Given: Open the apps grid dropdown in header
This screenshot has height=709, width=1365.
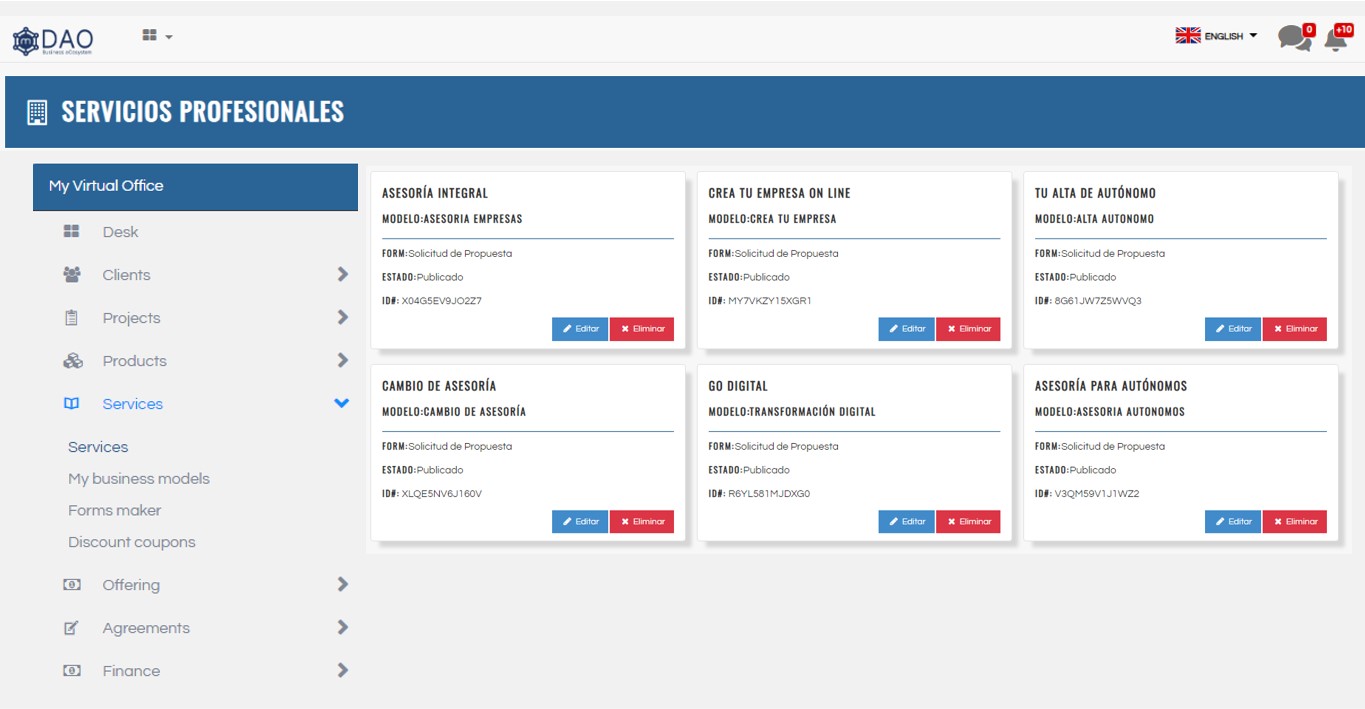Looking at the screenshot, I should pos(157,36).
